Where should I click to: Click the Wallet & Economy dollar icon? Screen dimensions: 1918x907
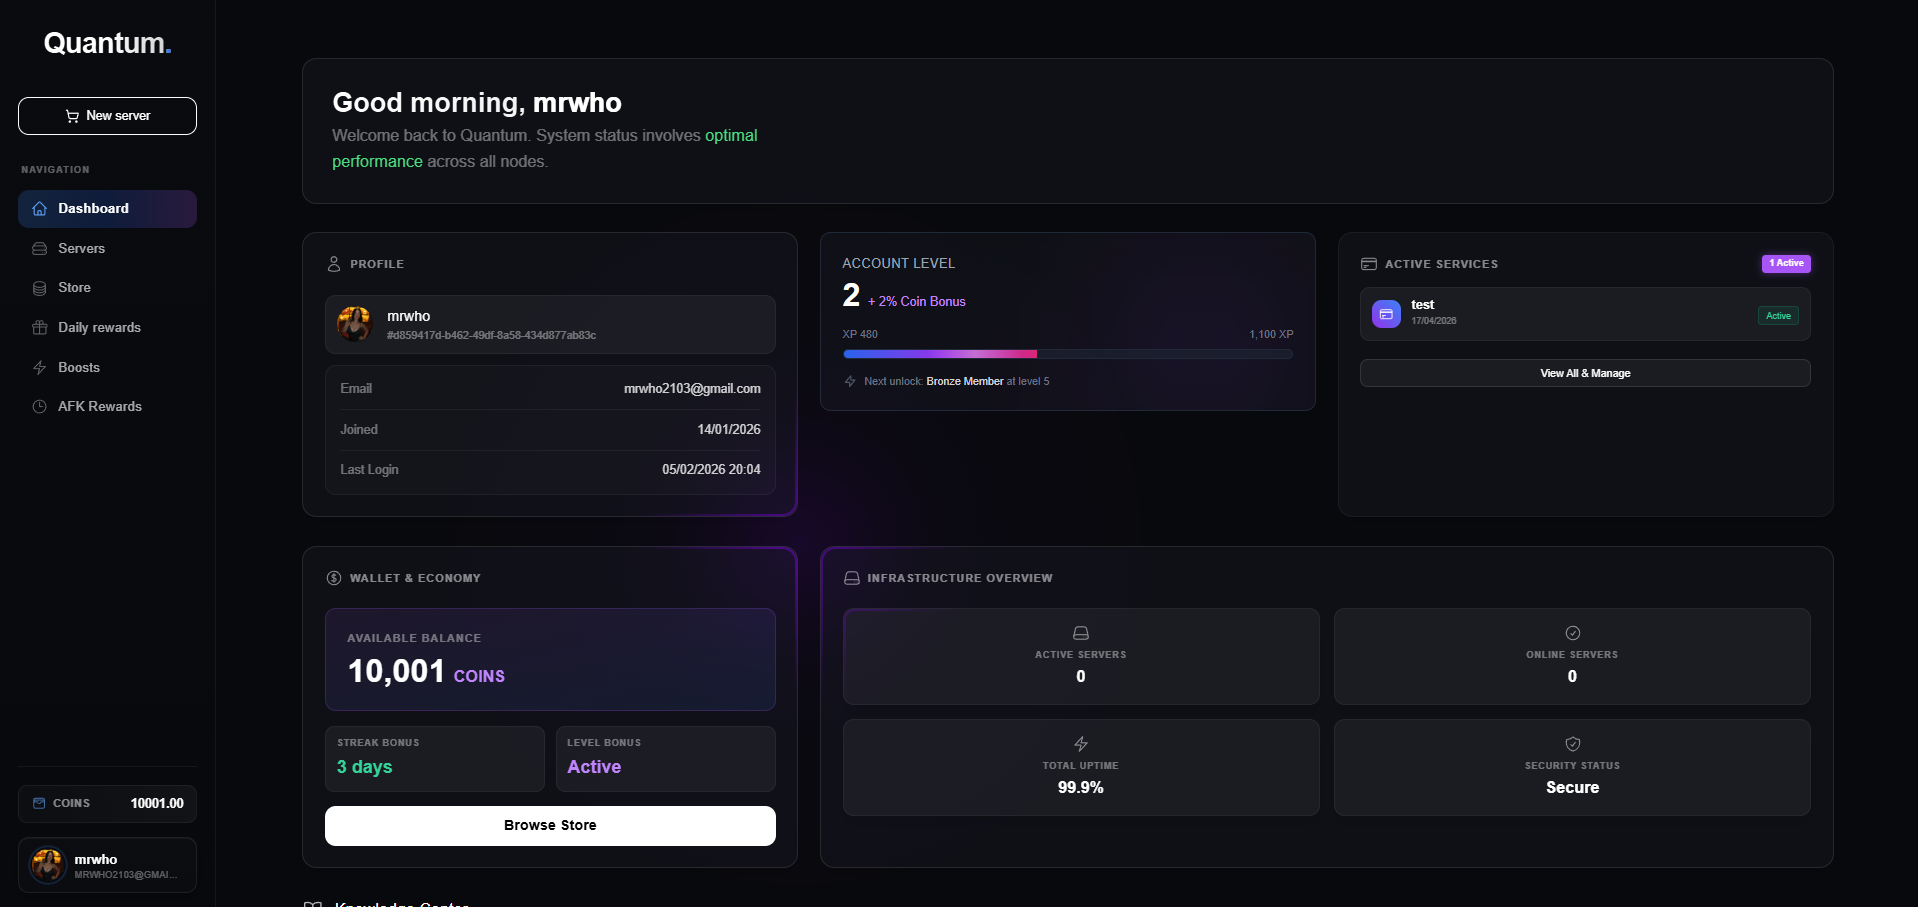tap(333, 577)
